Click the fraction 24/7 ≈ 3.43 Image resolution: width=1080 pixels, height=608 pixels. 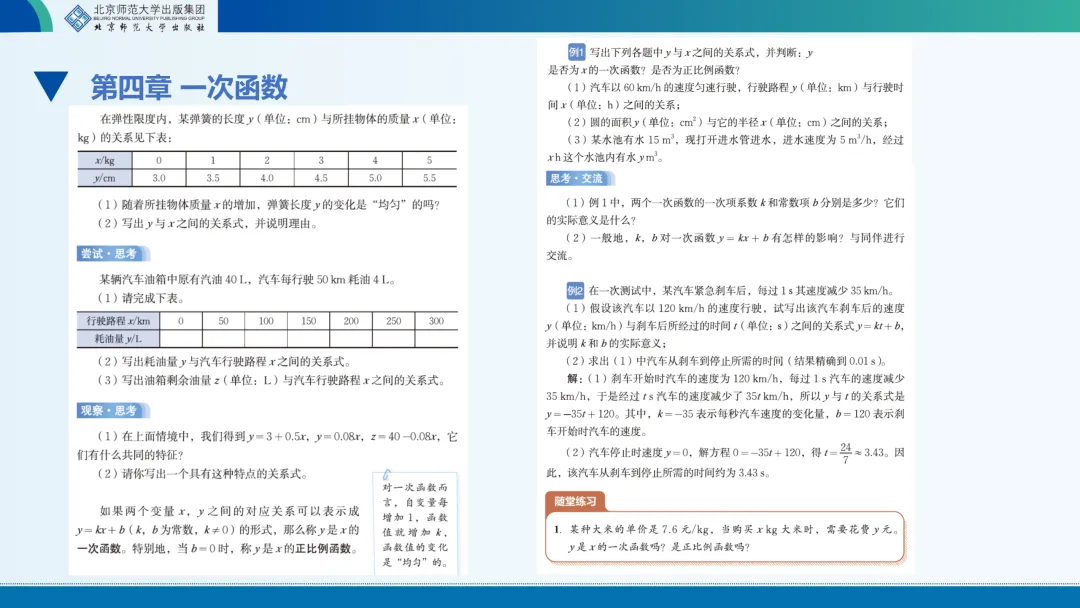pyautogui.click(x=861, y=452)
